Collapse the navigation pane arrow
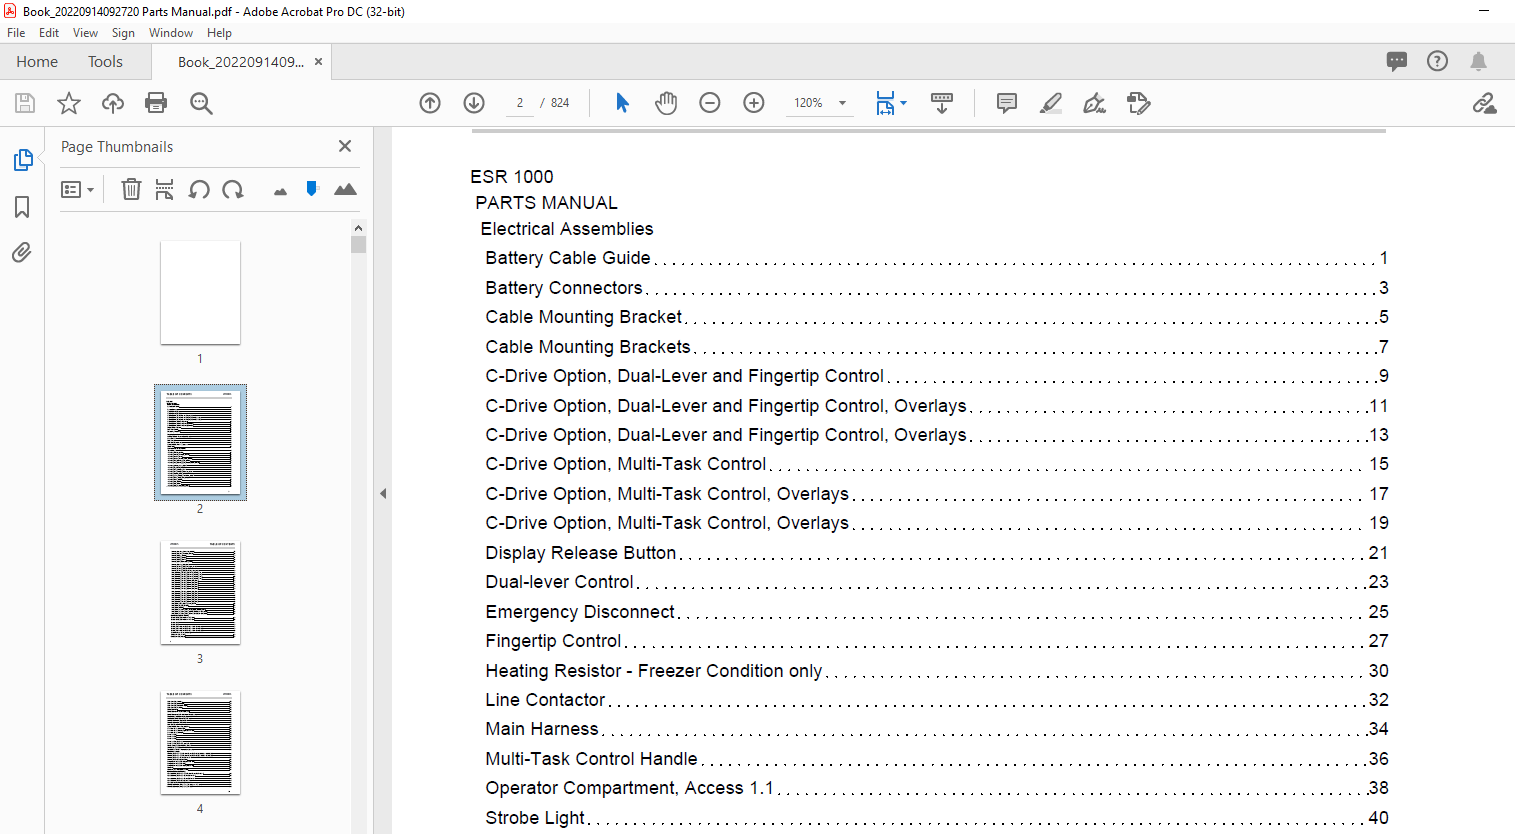 (x=383, y=493)
